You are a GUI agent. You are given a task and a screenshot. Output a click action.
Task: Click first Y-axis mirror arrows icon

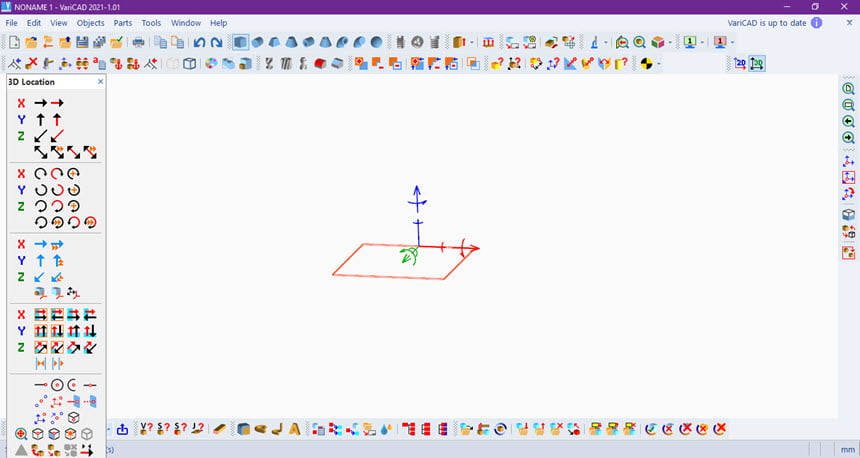41,331
